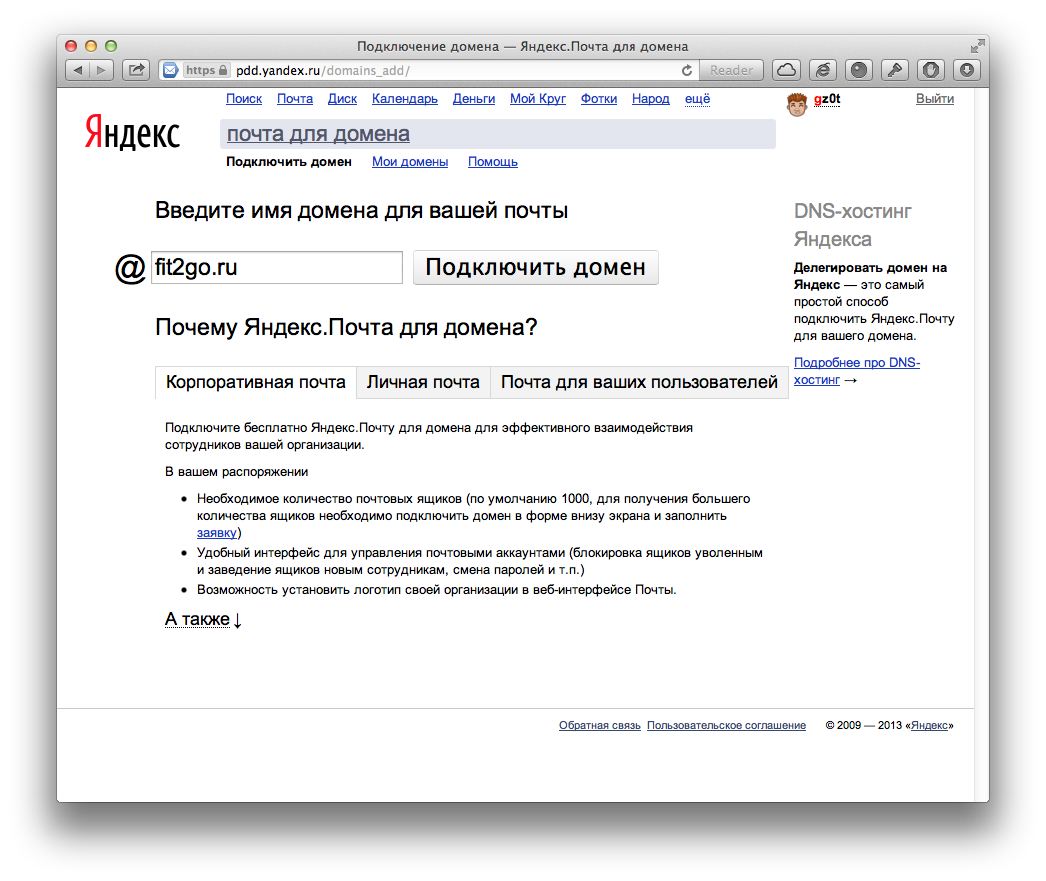Screen dimensions: 1046x881
Task: Open the Share button in toolbar
Action: (x=136, y=70)
